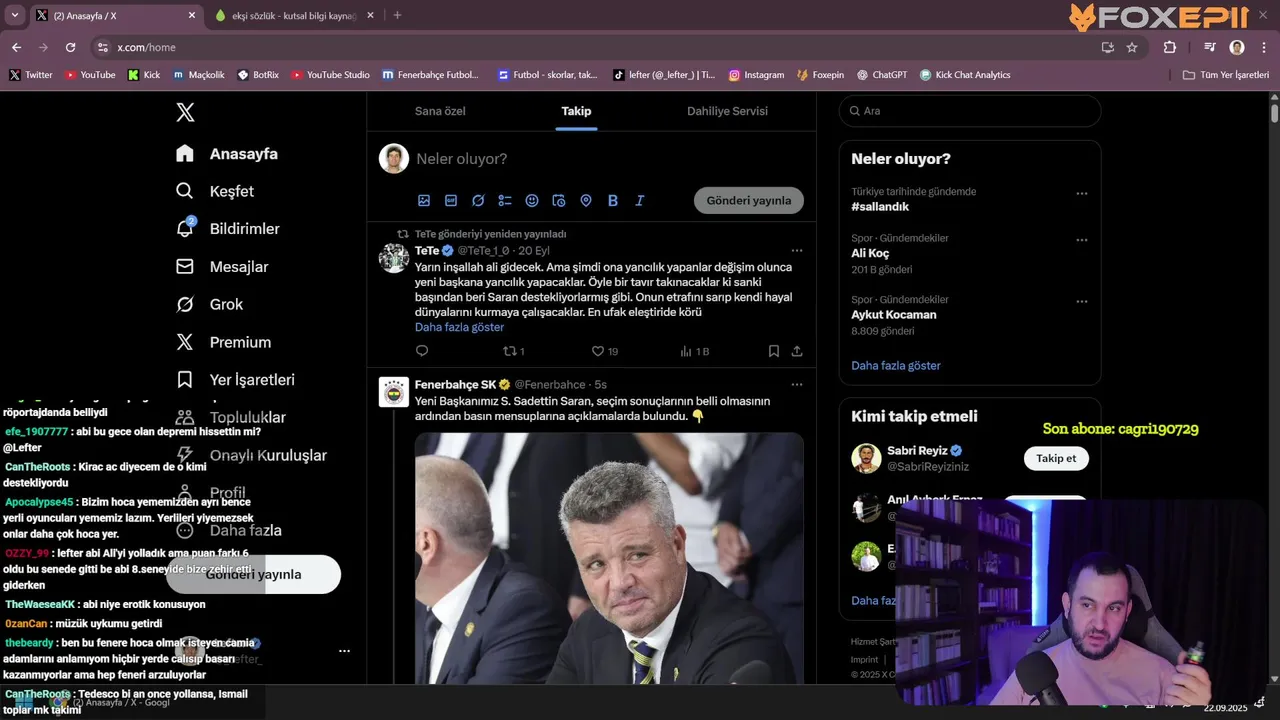Follow Sabri Reyiz with Takip et
The height and width of the screenshot is (720, 1280).
coord(1056,458)
